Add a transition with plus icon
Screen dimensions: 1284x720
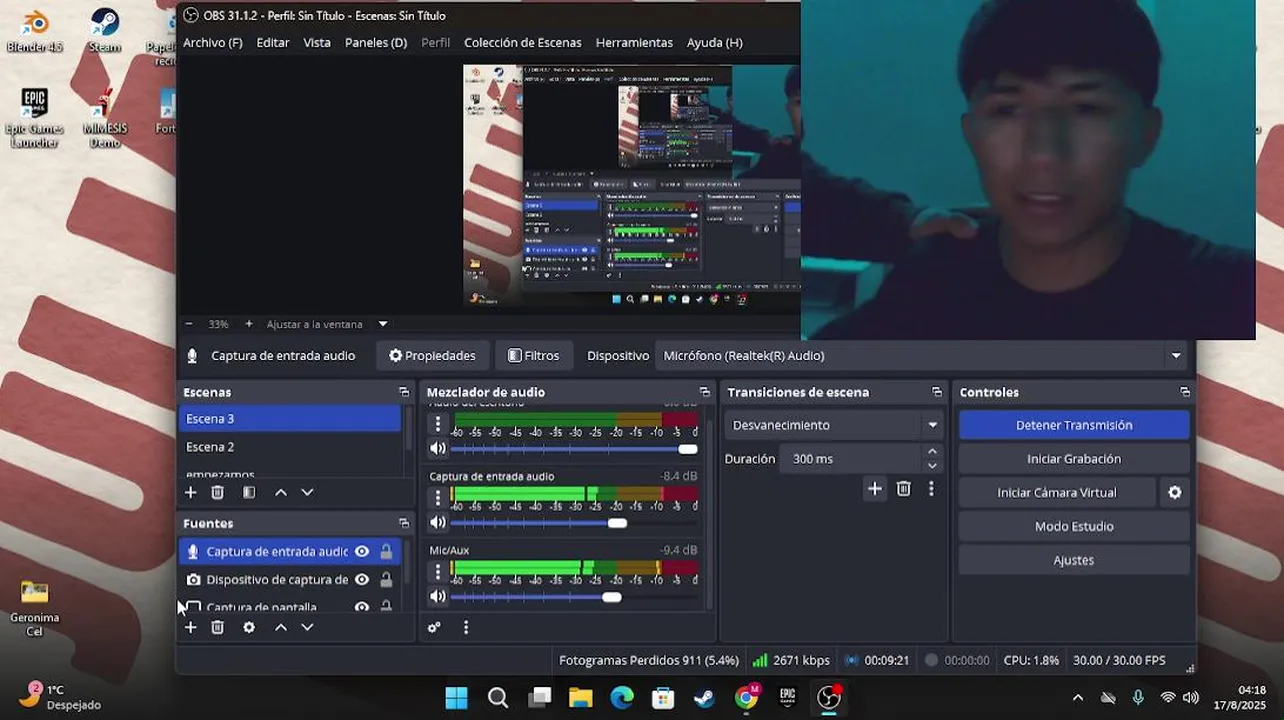click(x=875, y=488)
